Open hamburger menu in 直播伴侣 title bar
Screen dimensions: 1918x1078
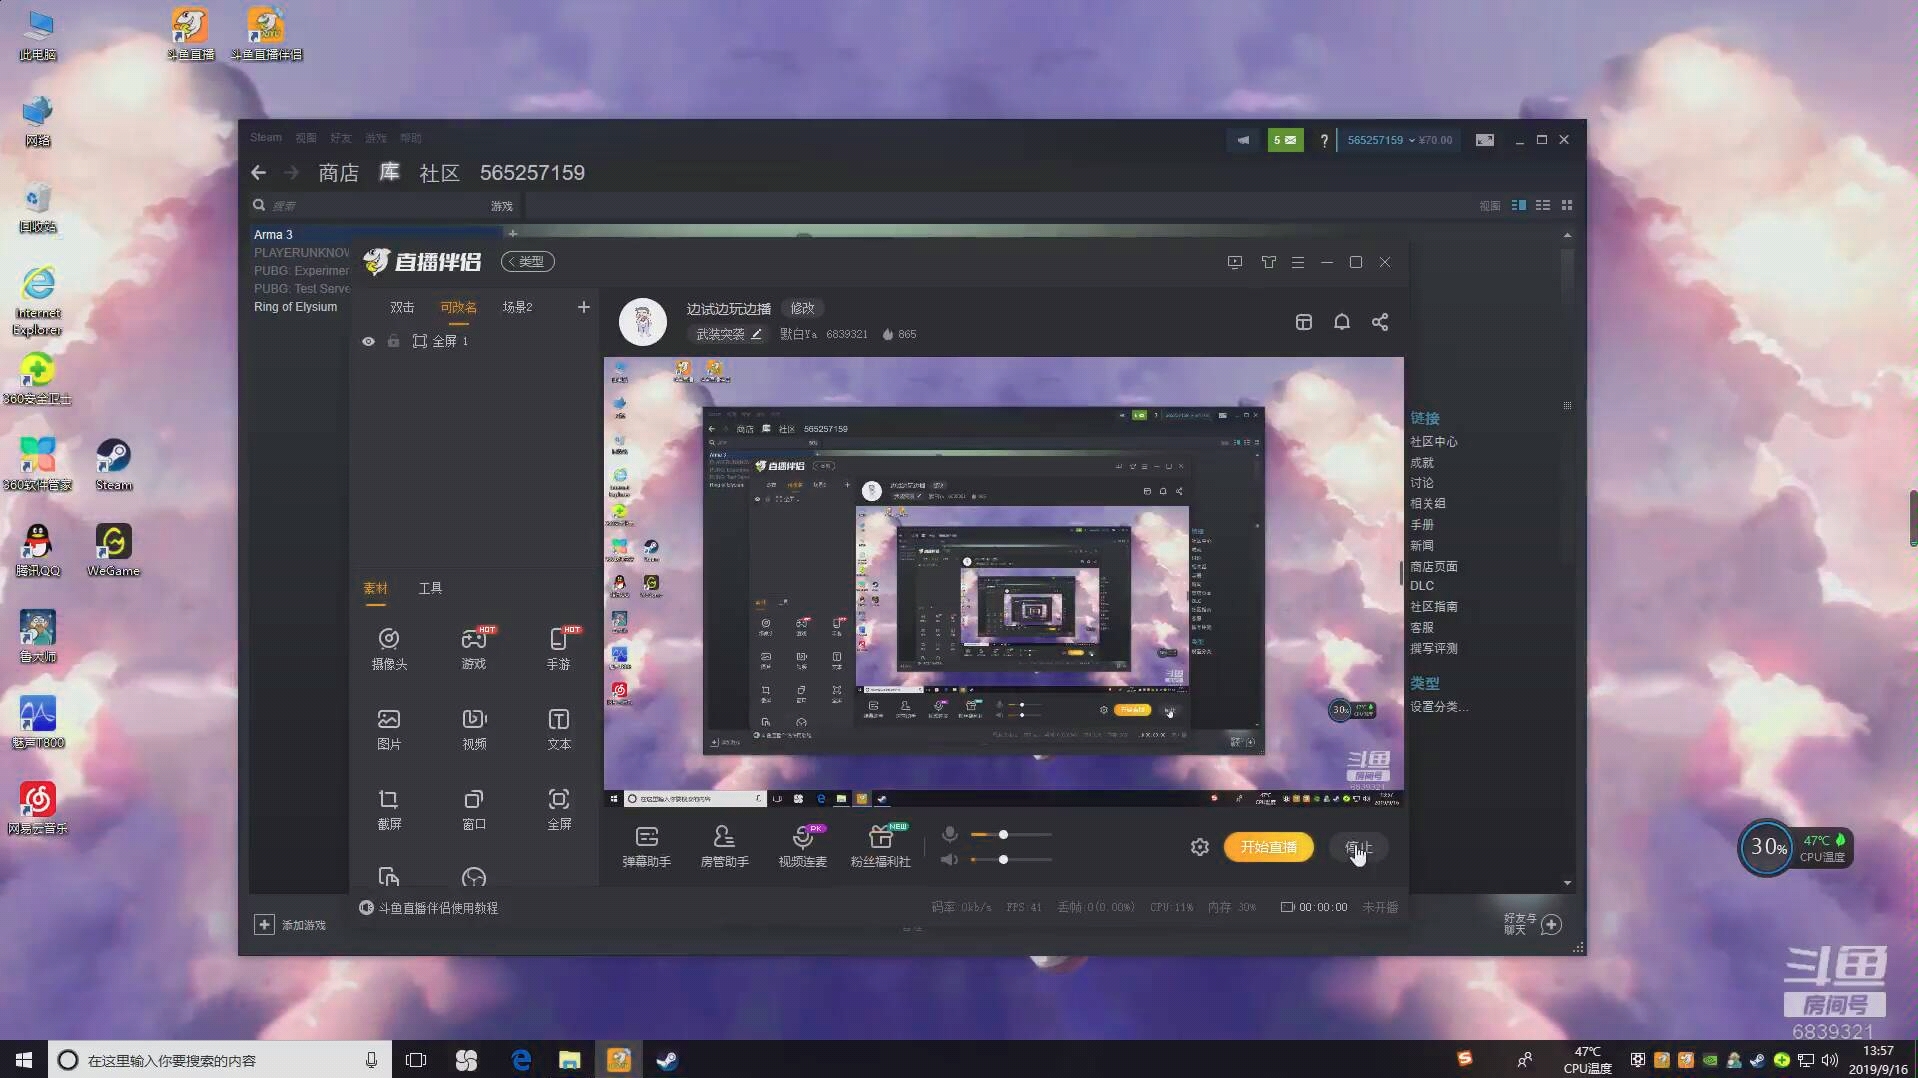(x=1298, y=262)
